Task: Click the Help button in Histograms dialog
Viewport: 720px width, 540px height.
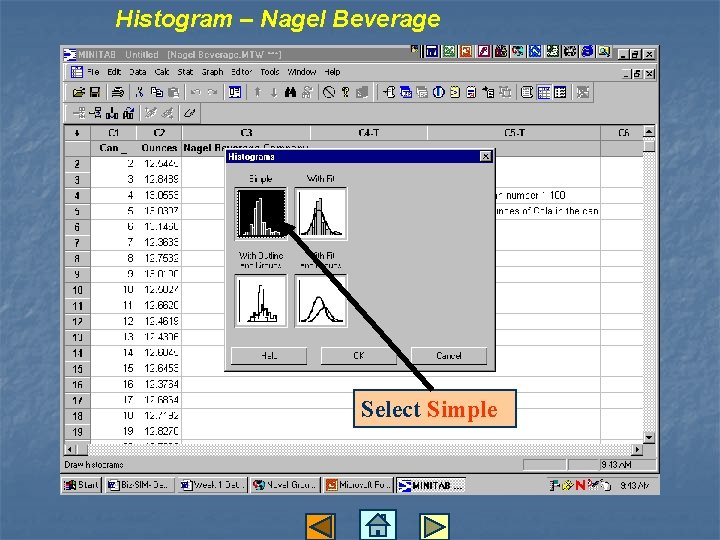Action: click(269, 356)
